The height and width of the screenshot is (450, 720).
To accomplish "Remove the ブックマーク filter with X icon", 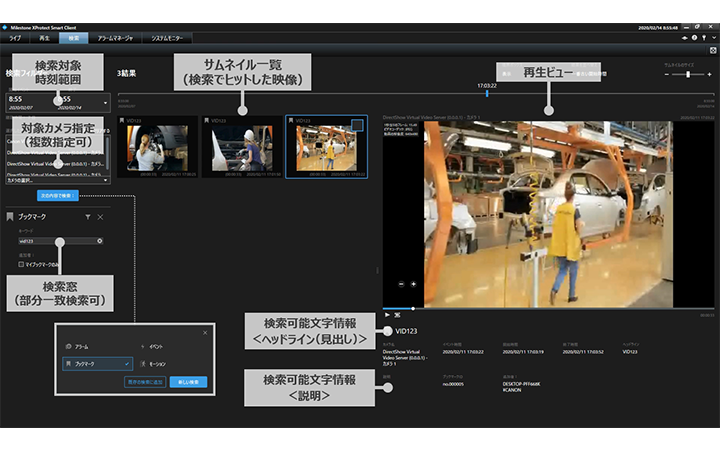I will click(100, 216).
